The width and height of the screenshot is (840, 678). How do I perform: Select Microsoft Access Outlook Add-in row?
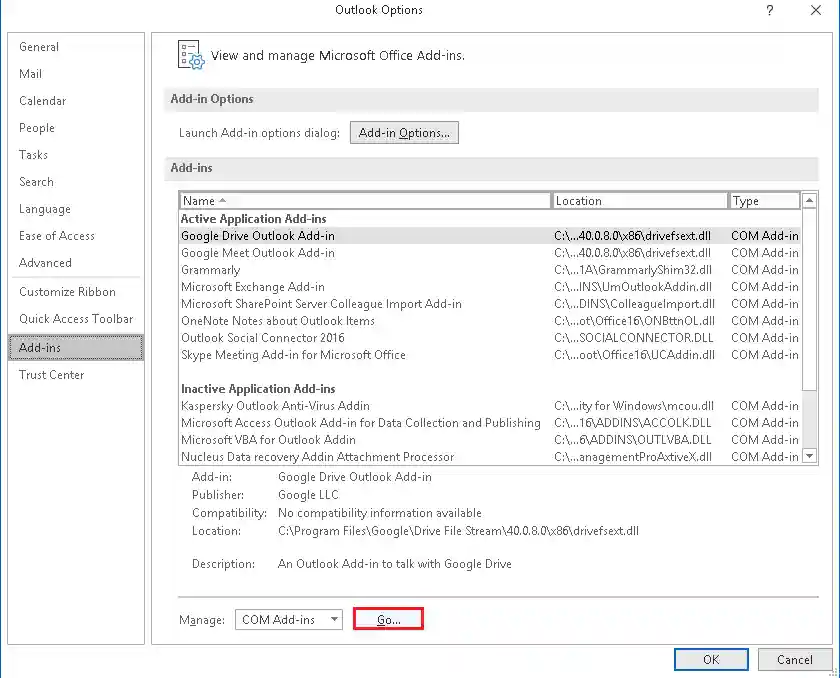point(490,423)
